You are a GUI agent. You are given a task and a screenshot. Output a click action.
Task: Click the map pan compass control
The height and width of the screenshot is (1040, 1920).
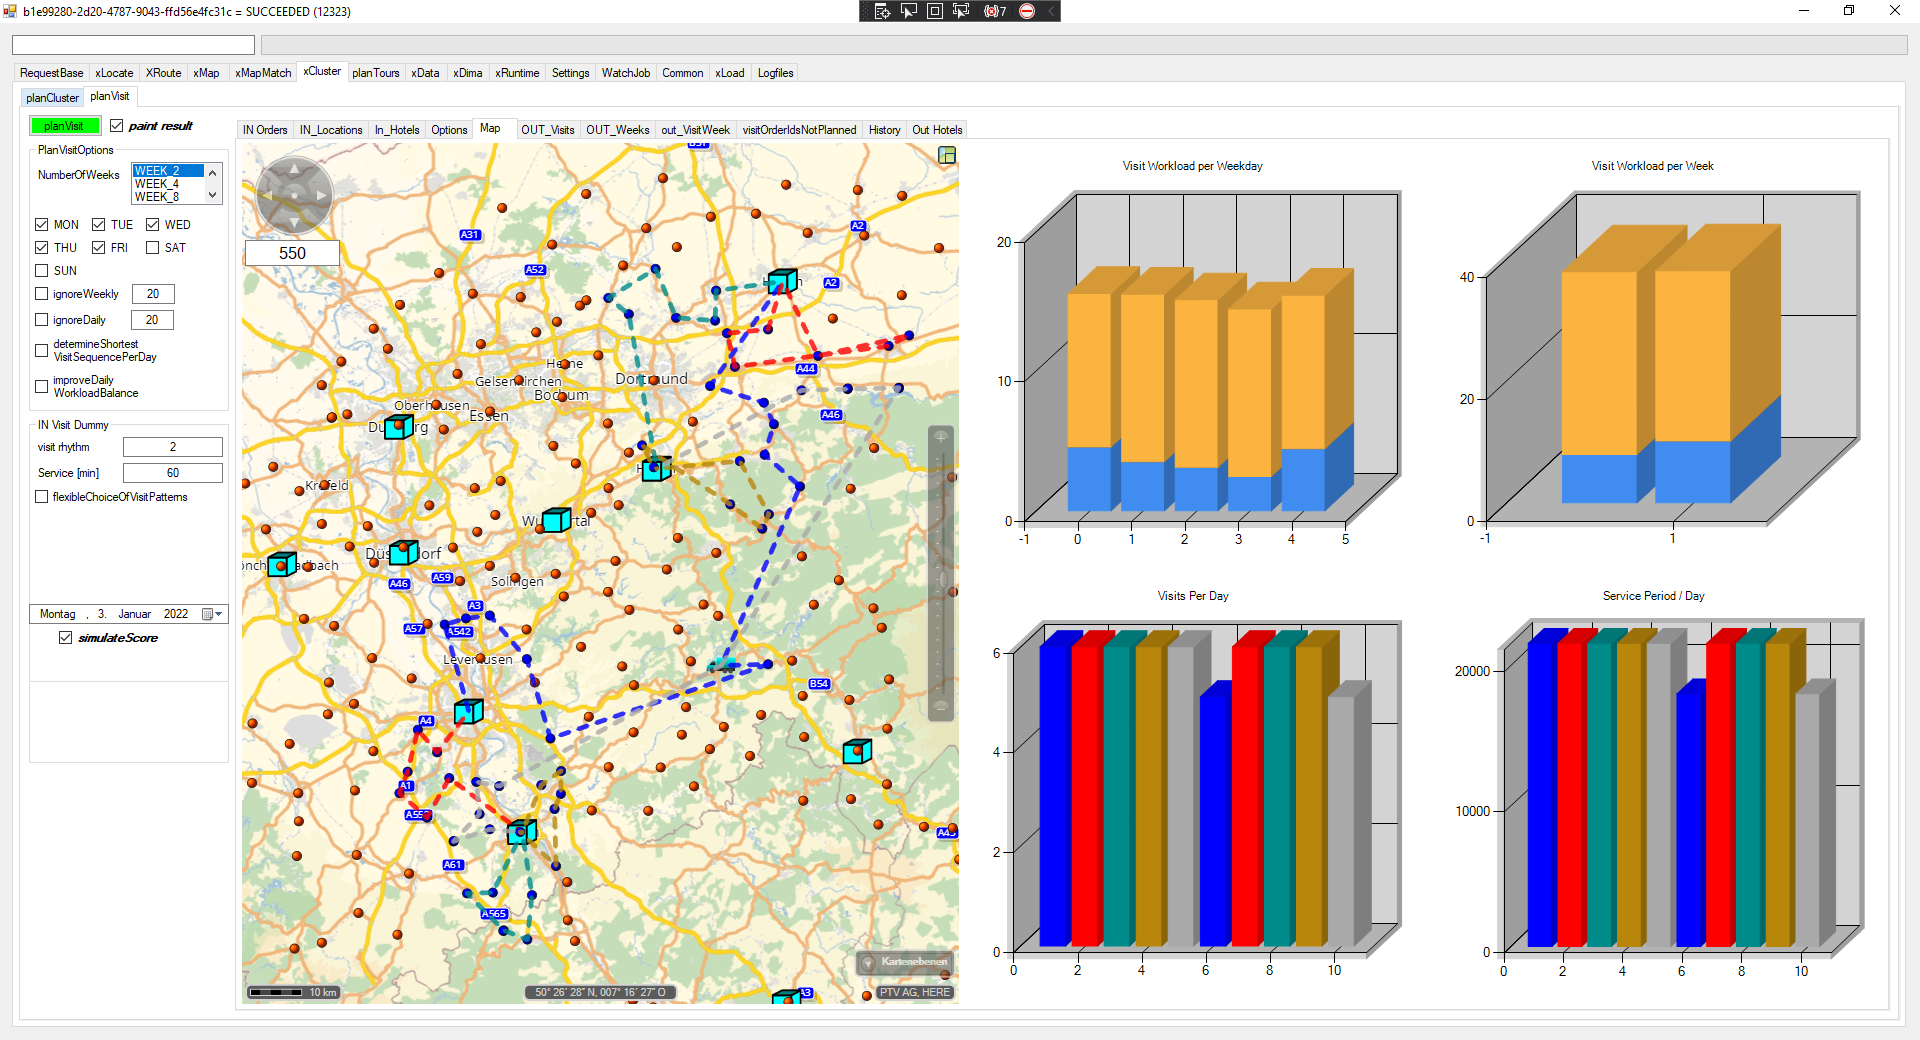coord(294,195)
